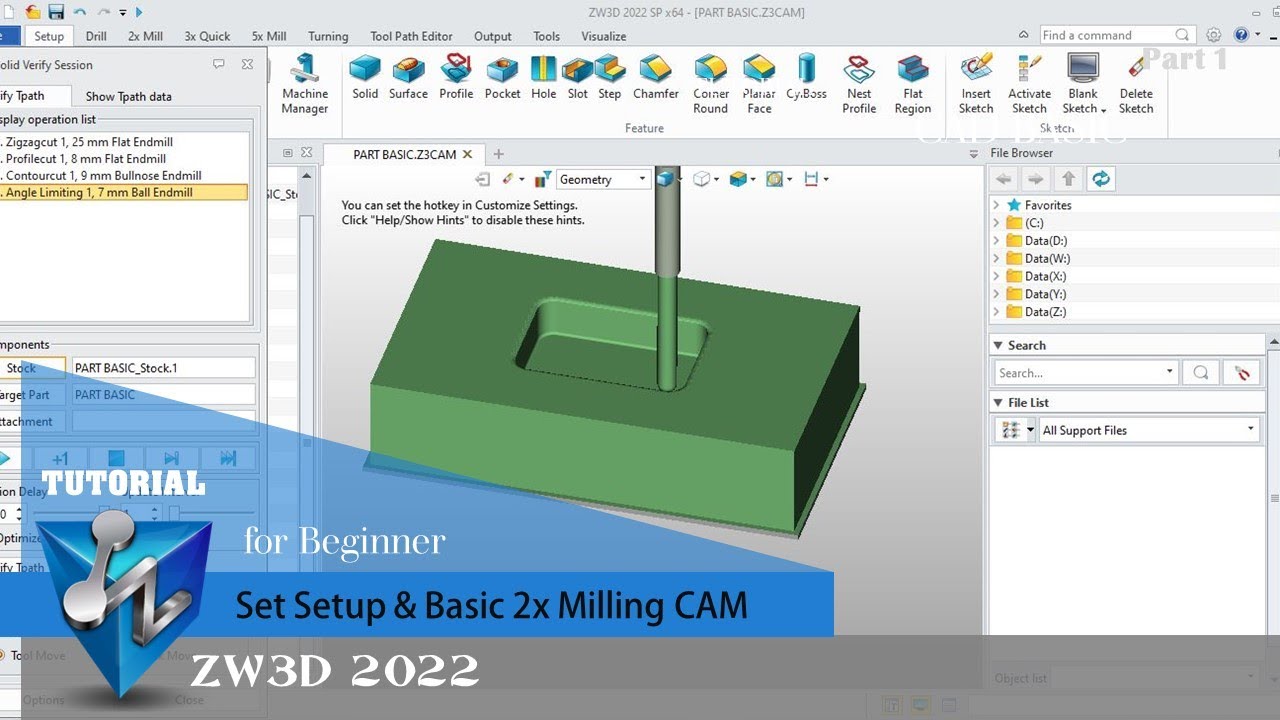The width and height of the screenshot is (1280, 720).
Task: Choose the Profile feature icon
Action: (456, 77)
